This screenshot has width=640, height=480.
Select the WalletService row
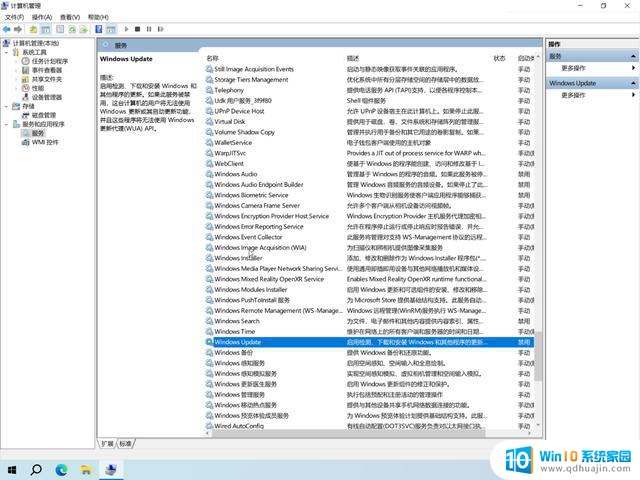click(x=369, y=142)
